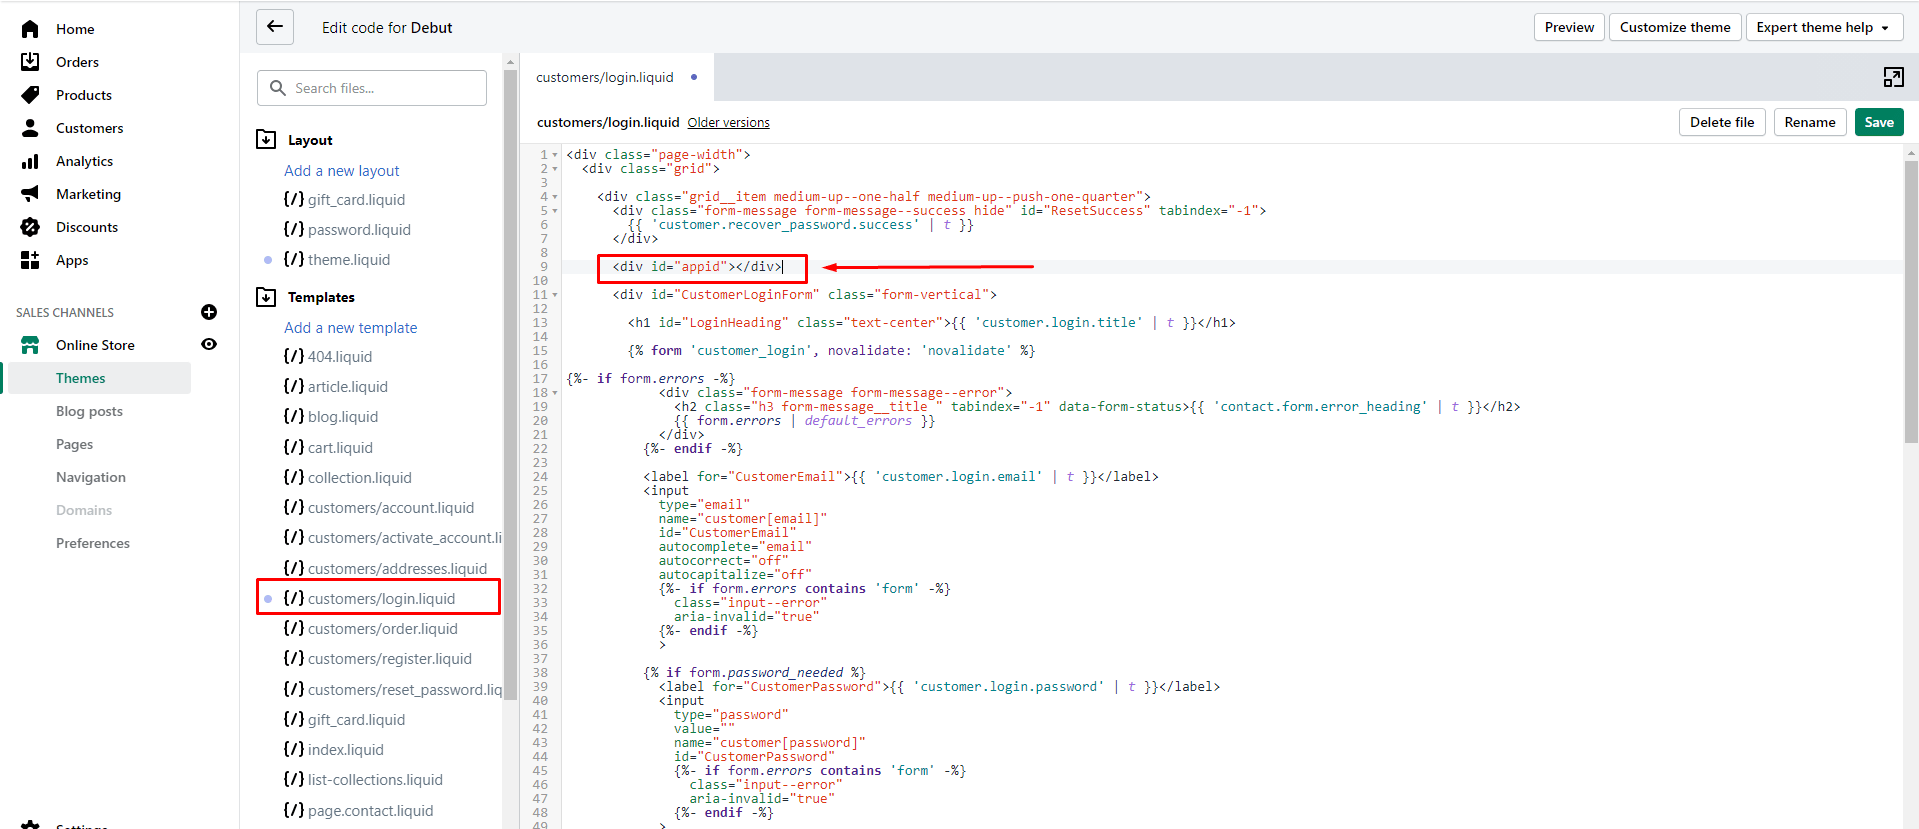Open the Older versions link

[x=728, y=122]
